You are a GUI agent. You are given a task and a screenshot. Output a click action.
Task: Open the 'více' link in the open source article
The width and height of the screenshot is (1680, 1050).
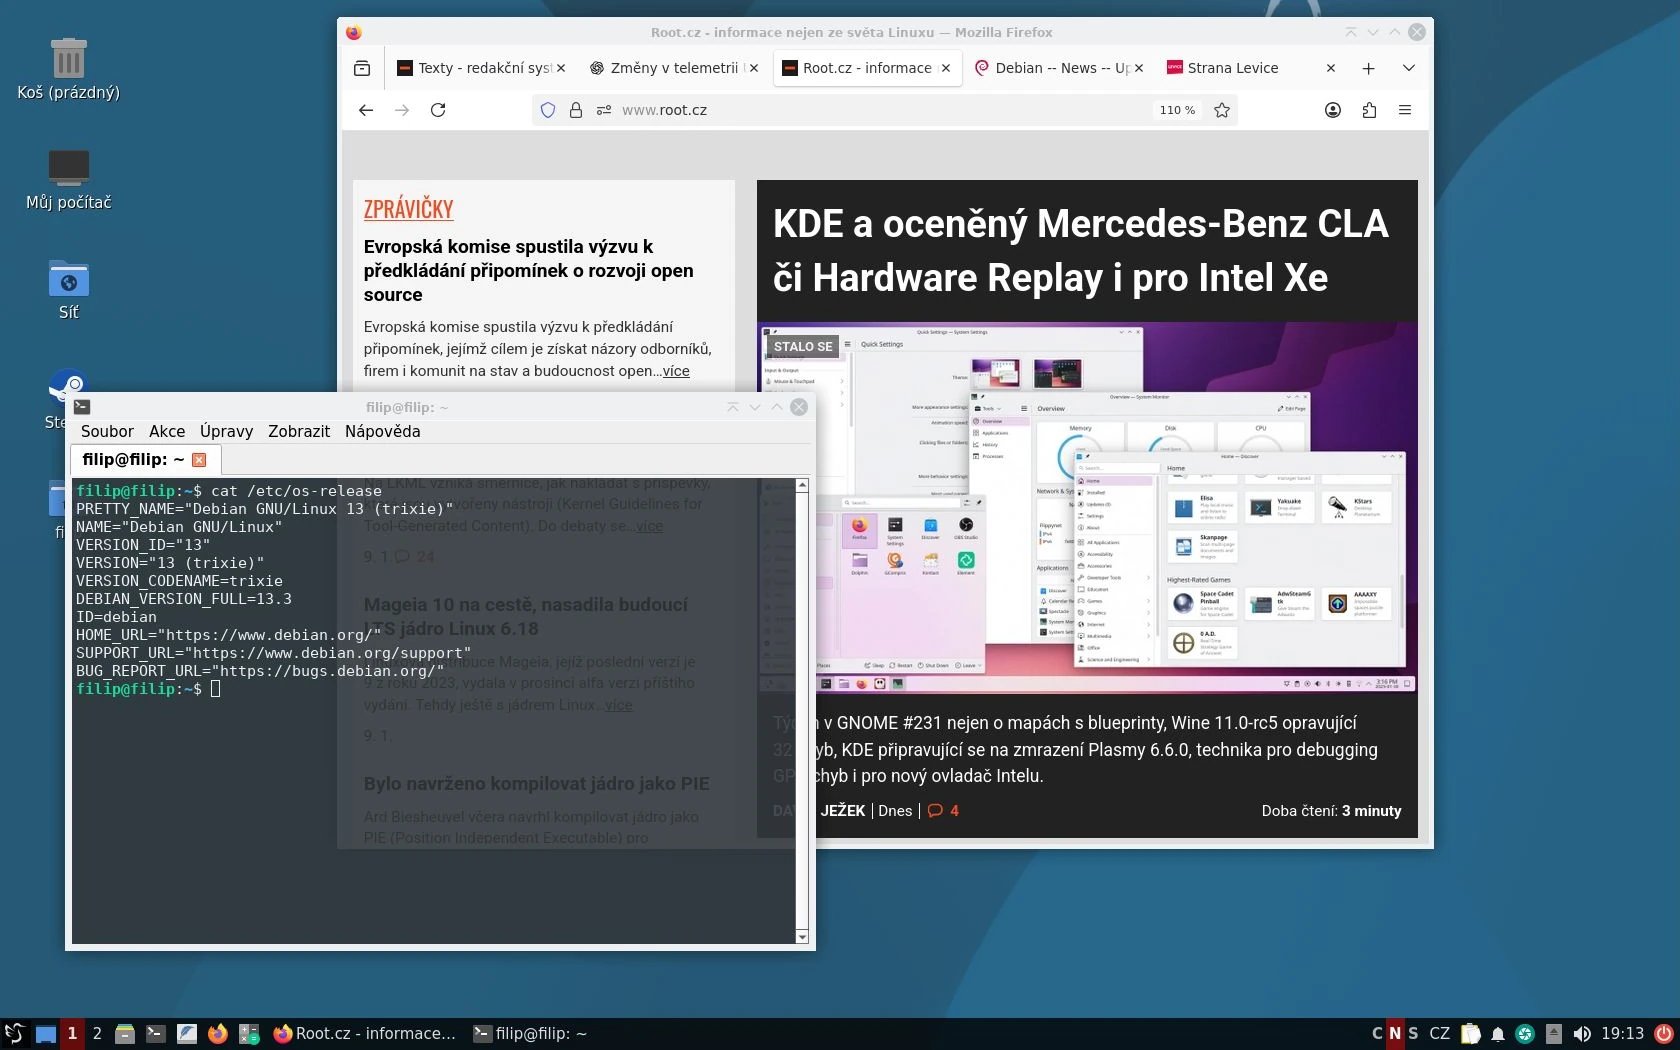tap(676, 371)
